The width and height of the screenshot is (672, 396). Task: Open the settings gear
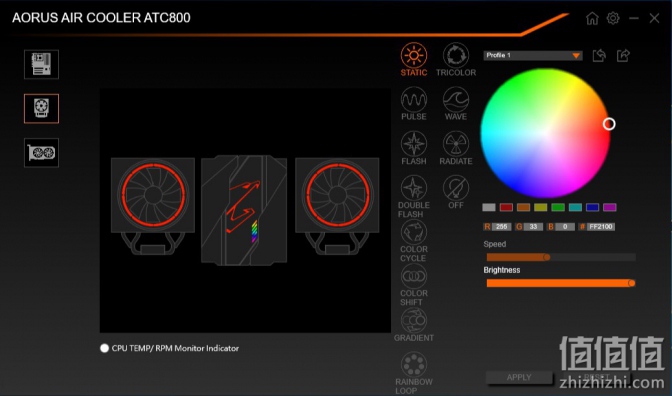613,18
